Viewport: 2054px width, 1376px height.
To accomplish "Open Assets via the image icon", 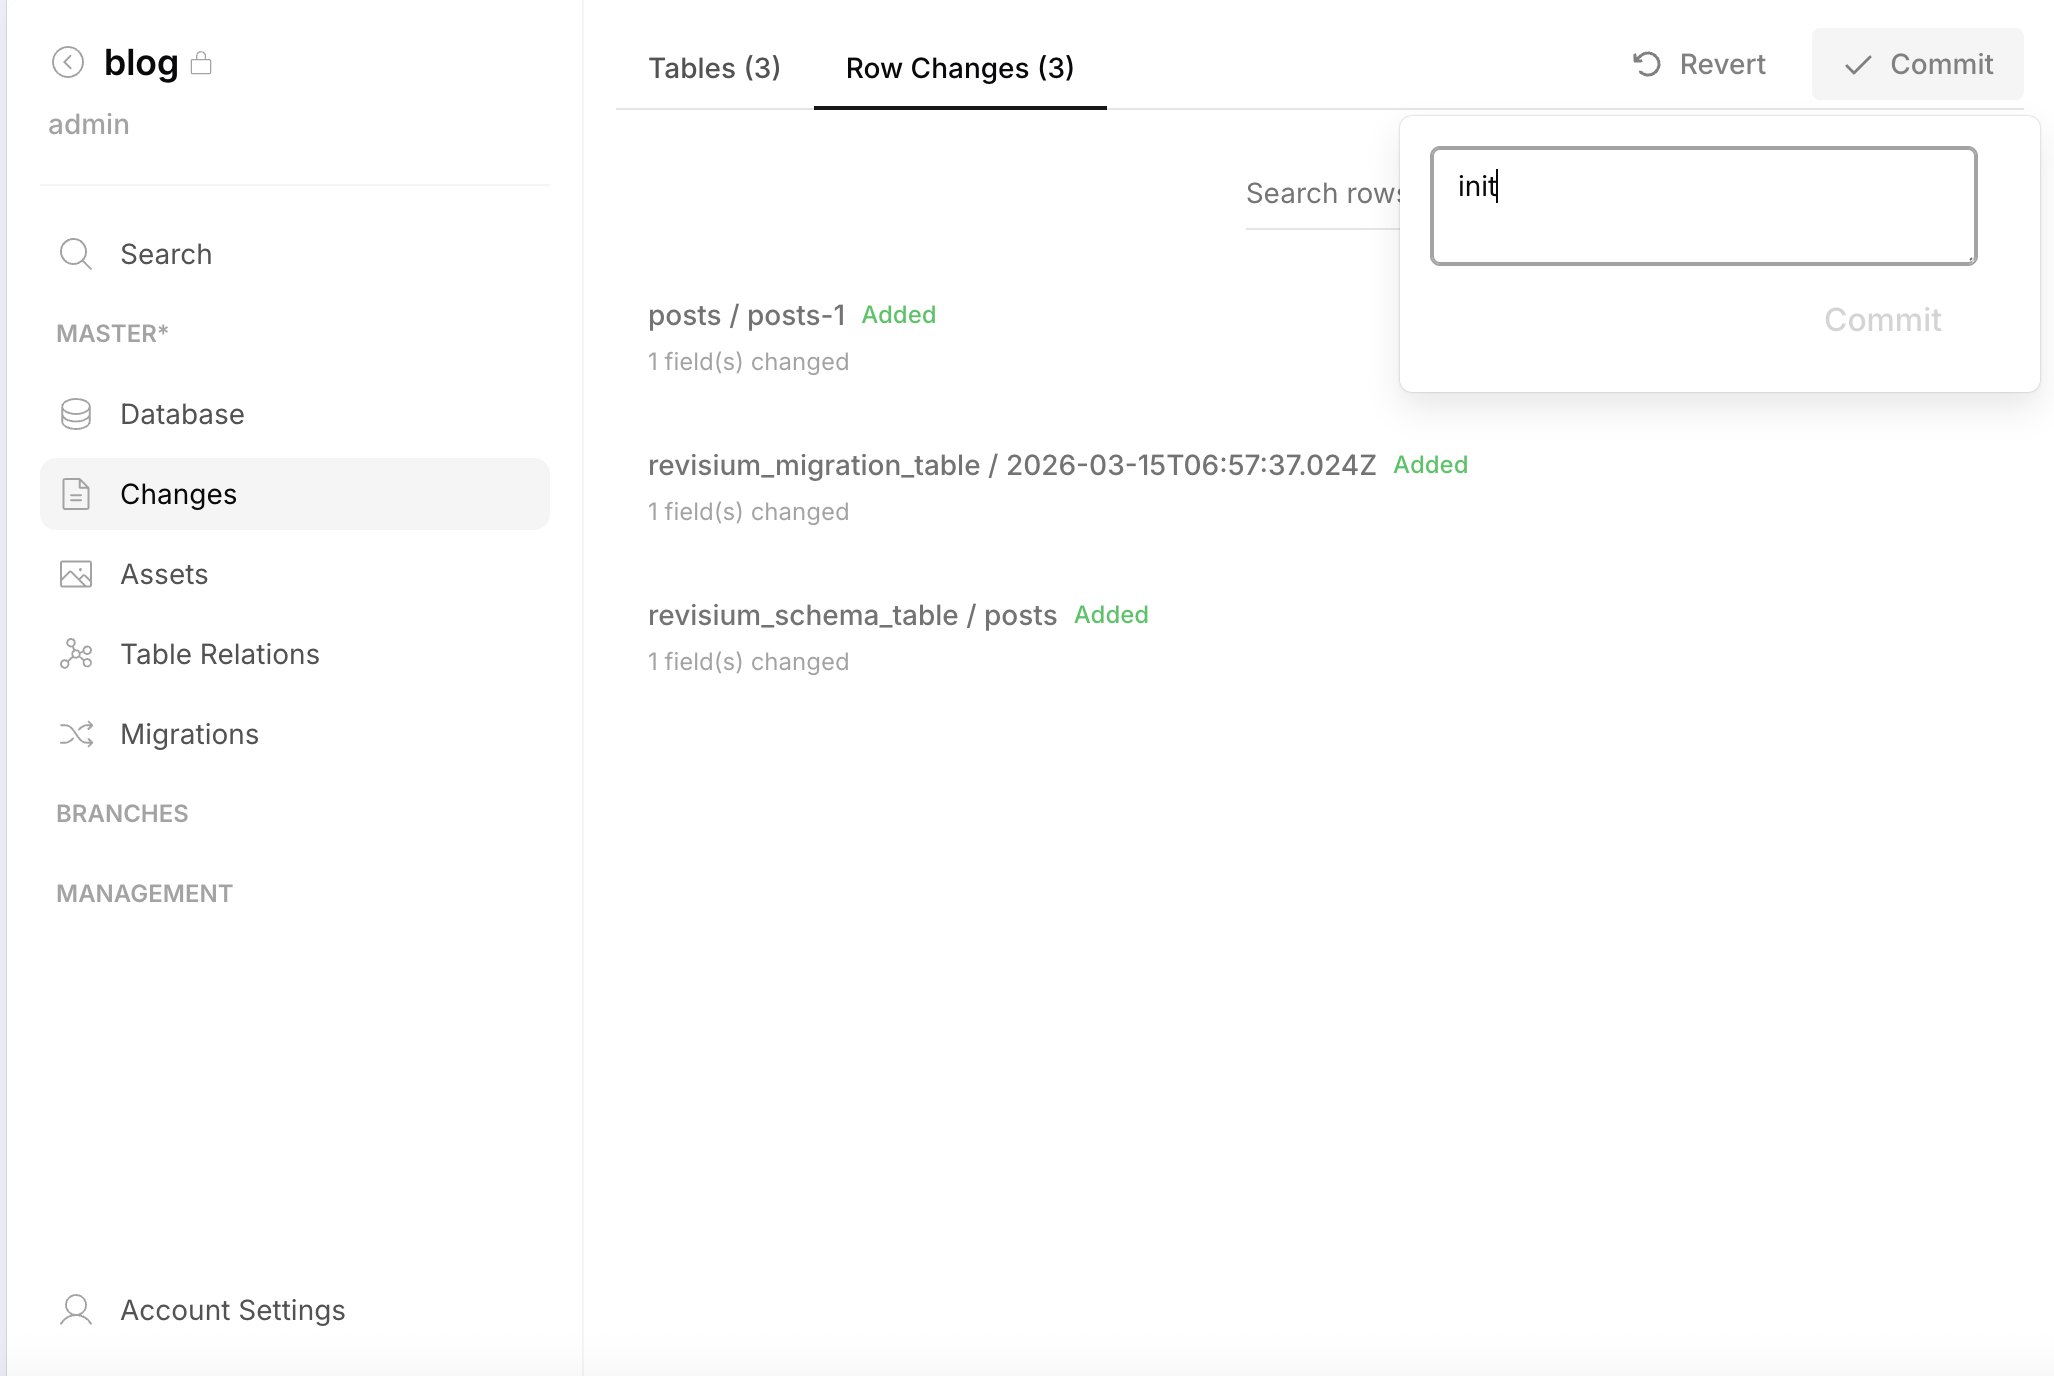I will pyautogui.click(x=75, y=573).
